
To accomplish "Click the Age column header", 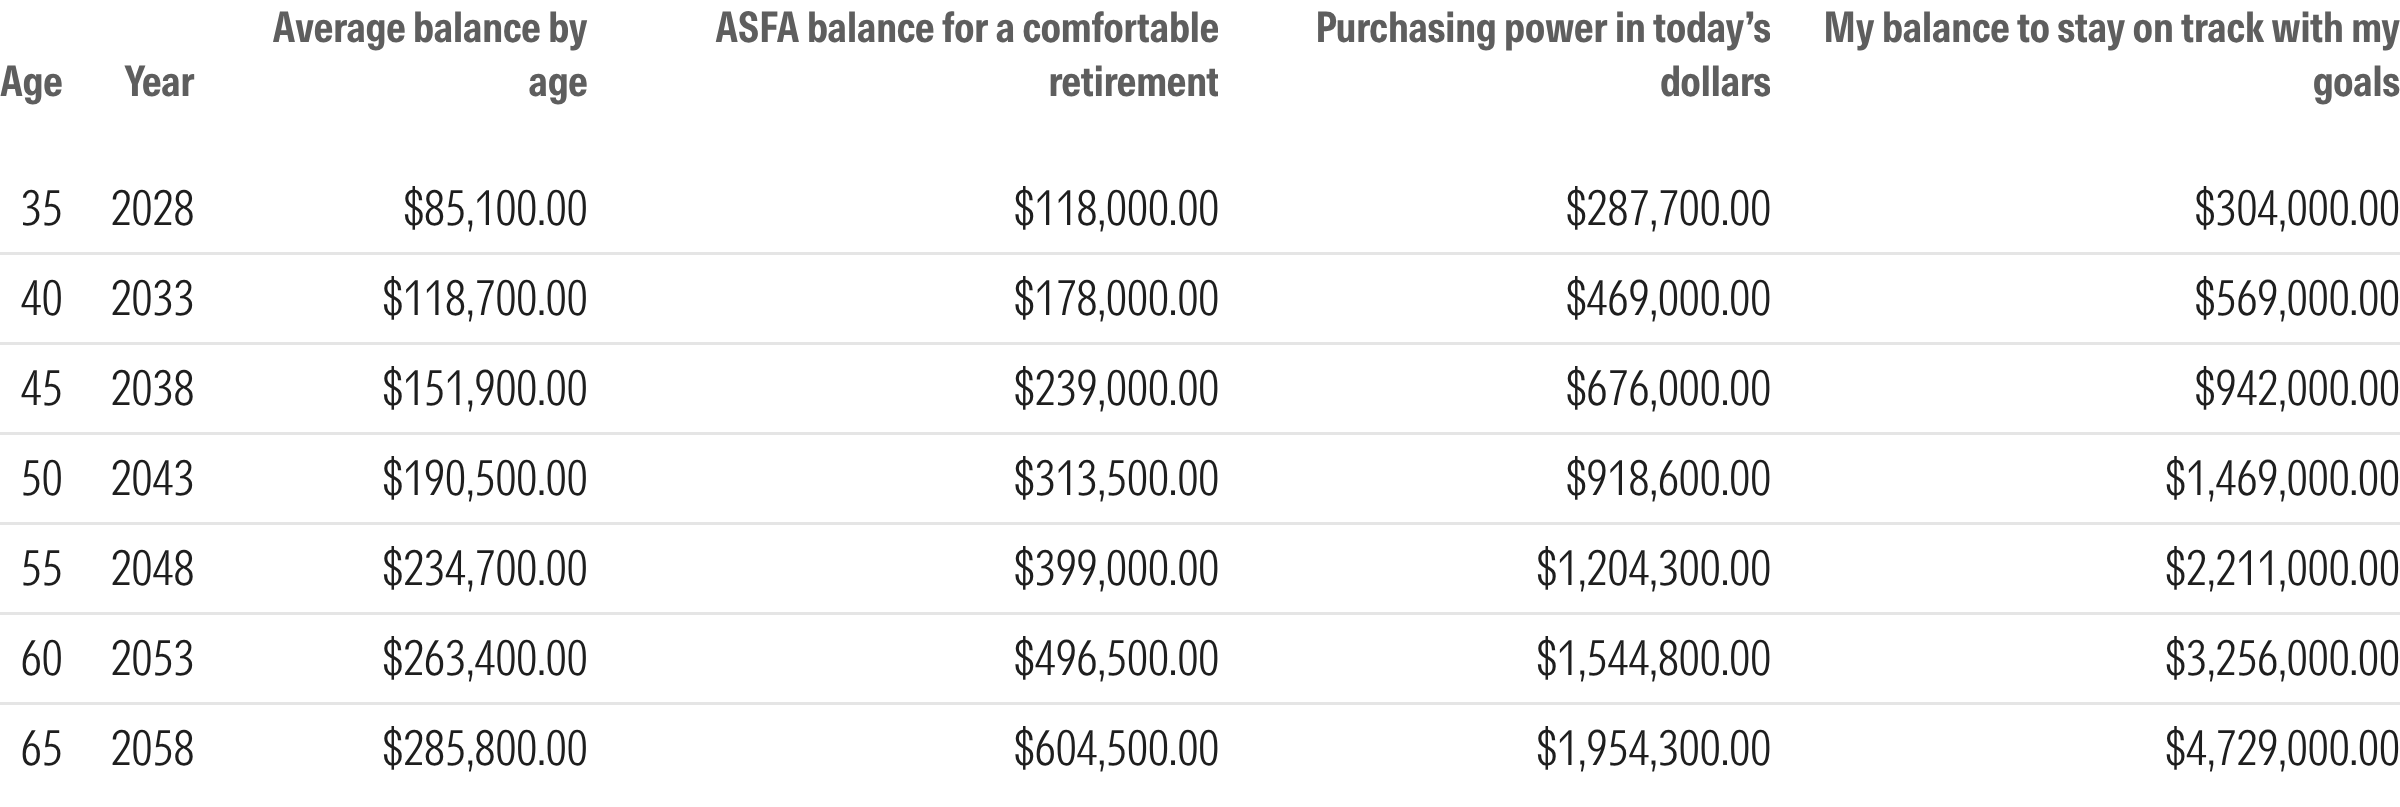I will pos(31,83).
